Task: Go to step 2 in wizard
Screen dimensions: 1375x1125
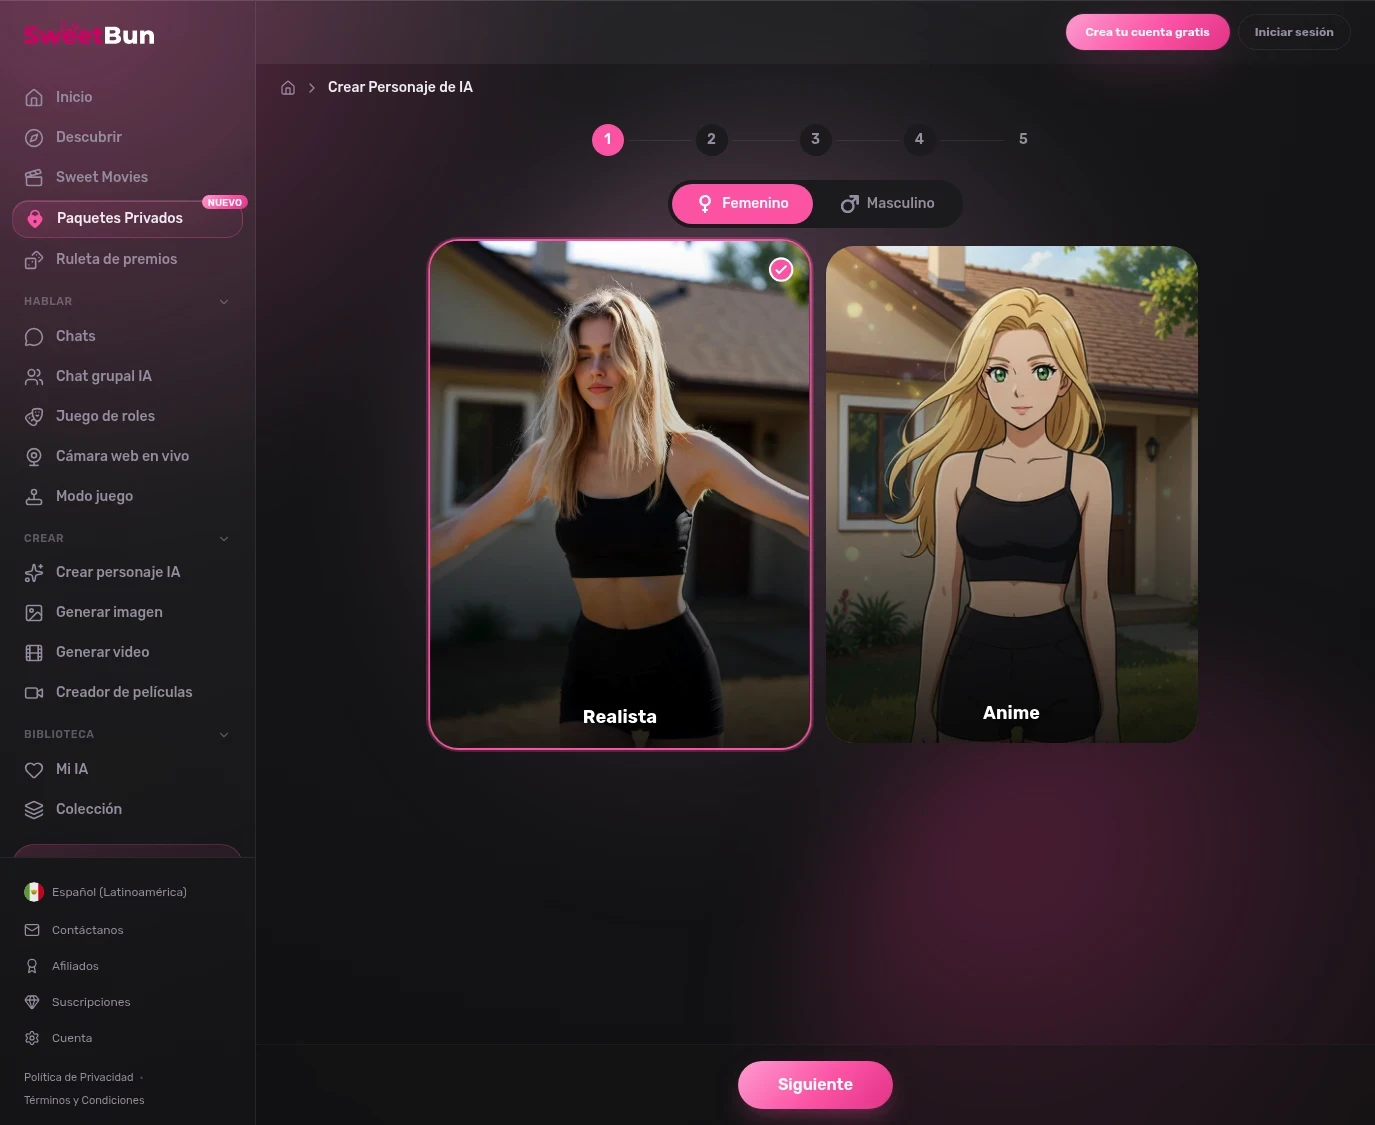Action: (x=711, y=139)
